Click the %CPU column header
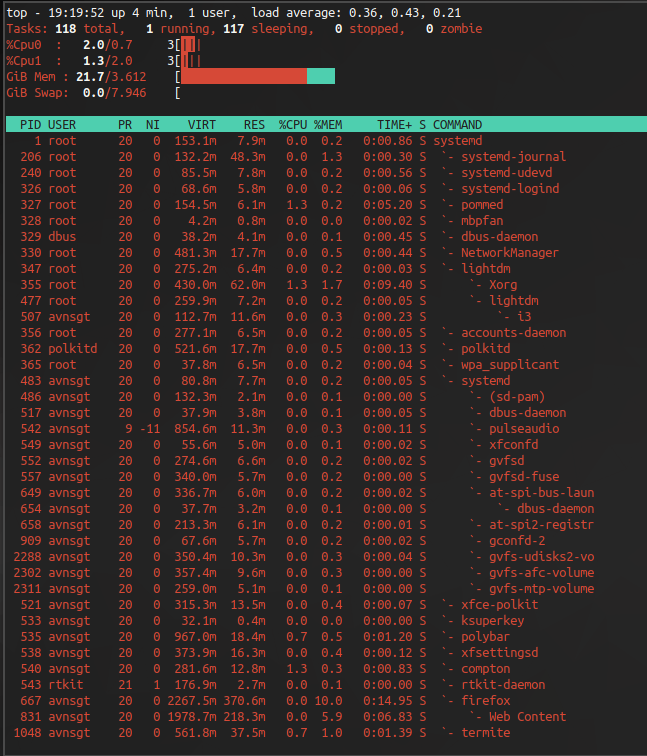This screenshot has height=756, width=647. pyautogui.click(x=293, y=125)
